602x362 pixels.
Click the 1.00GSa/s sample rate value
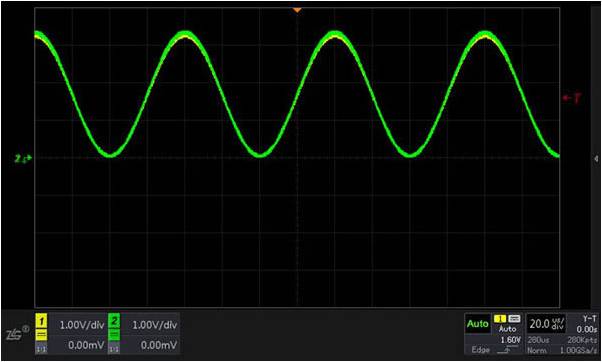pos(578,350)
